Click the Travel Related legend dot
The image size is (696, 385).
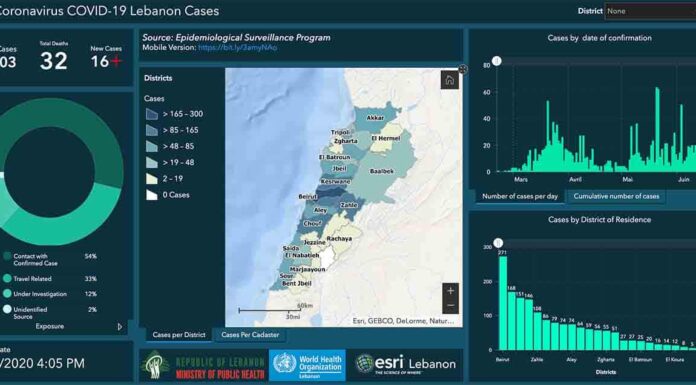[x=7, y=279]
